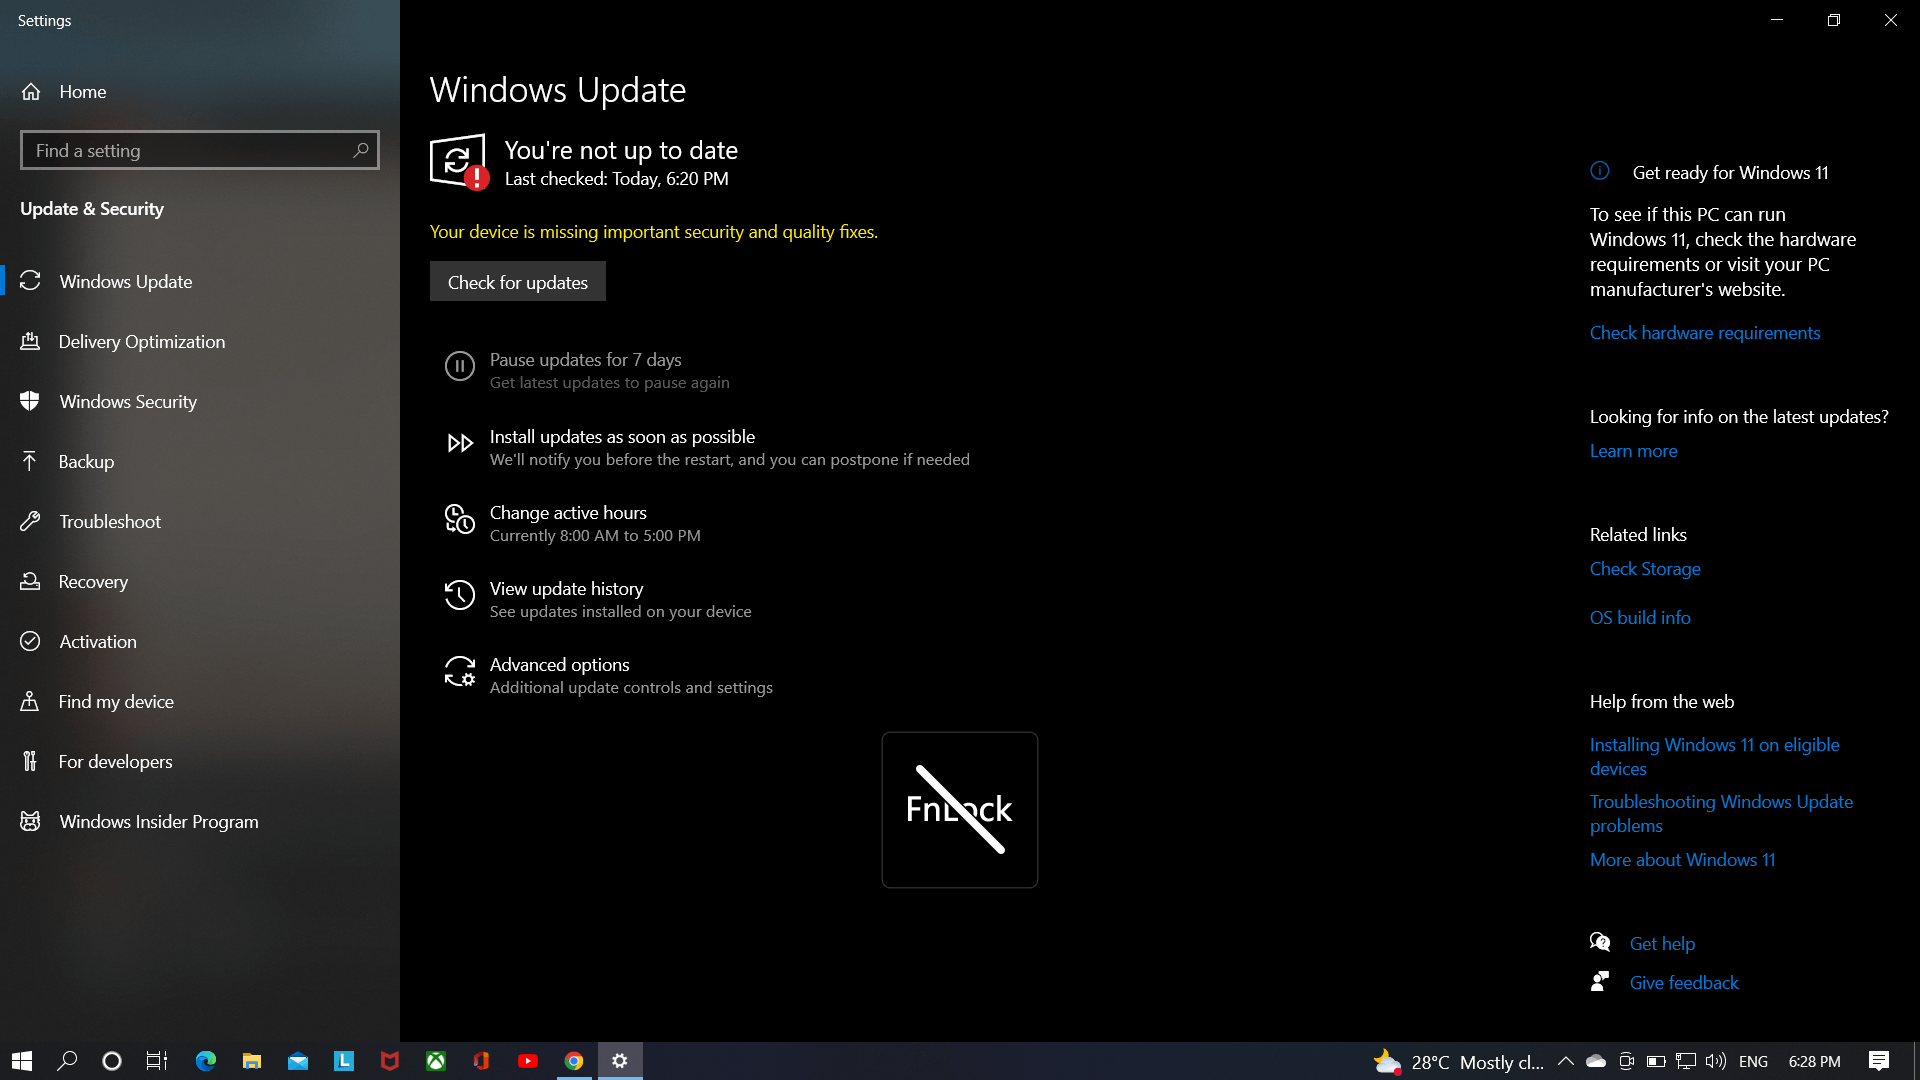Viewport: 1920px width, 1080px height.
Task: Click the Learn more link
Action: [1634, 451]
